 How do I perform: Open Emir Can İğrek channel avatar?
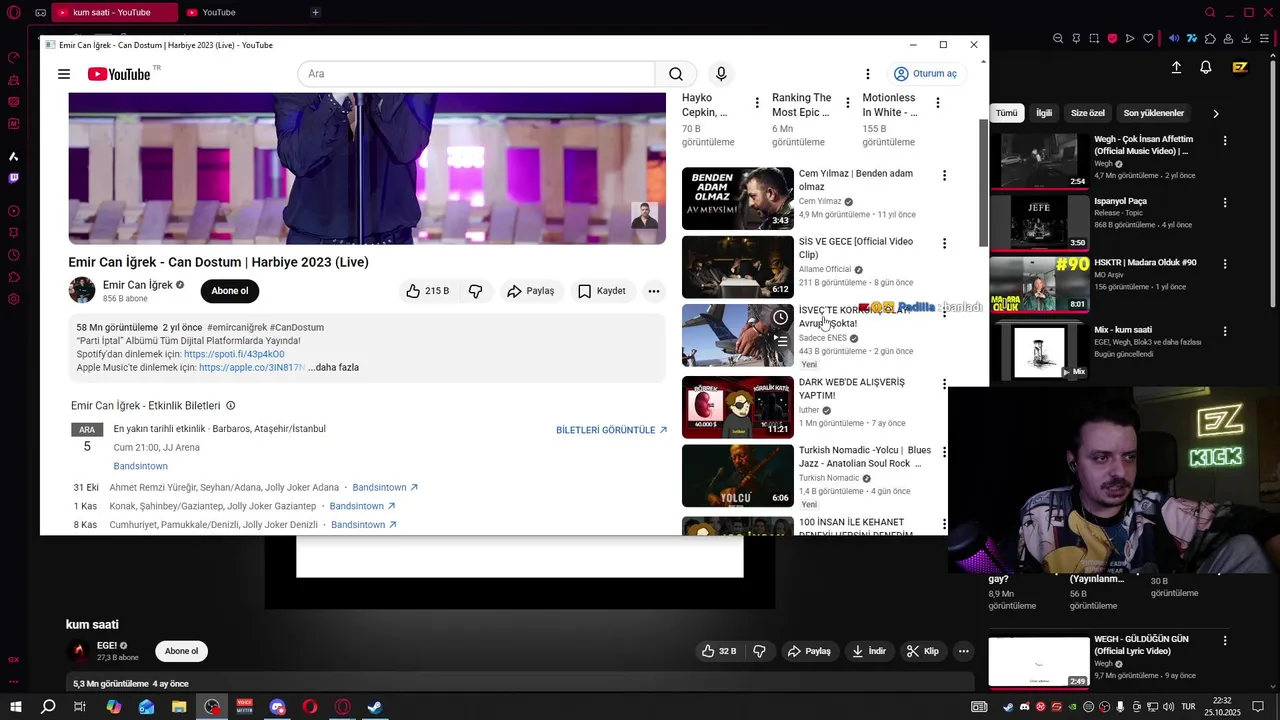coord(82,291)
